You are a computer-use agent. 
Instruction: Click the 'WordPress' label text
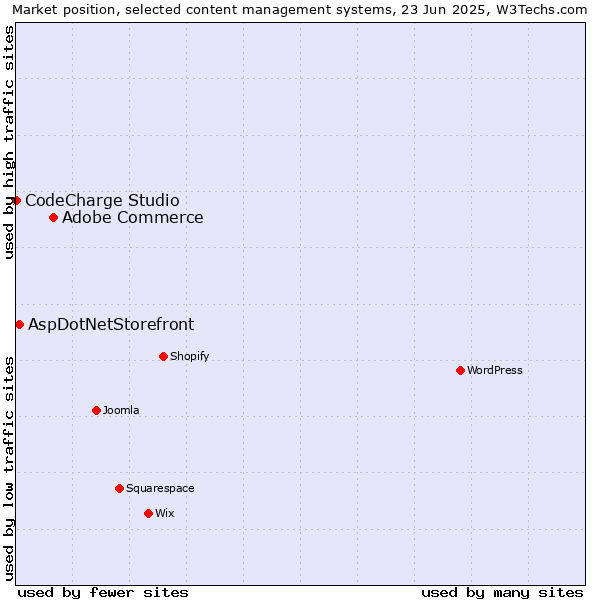pyautogui.click(x=495, y=370)
